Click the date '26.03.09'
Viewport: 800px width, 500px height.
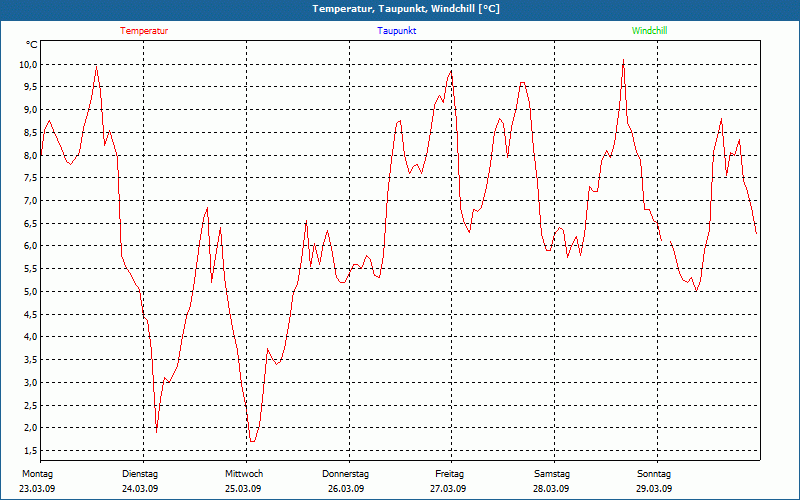(346, 489)
